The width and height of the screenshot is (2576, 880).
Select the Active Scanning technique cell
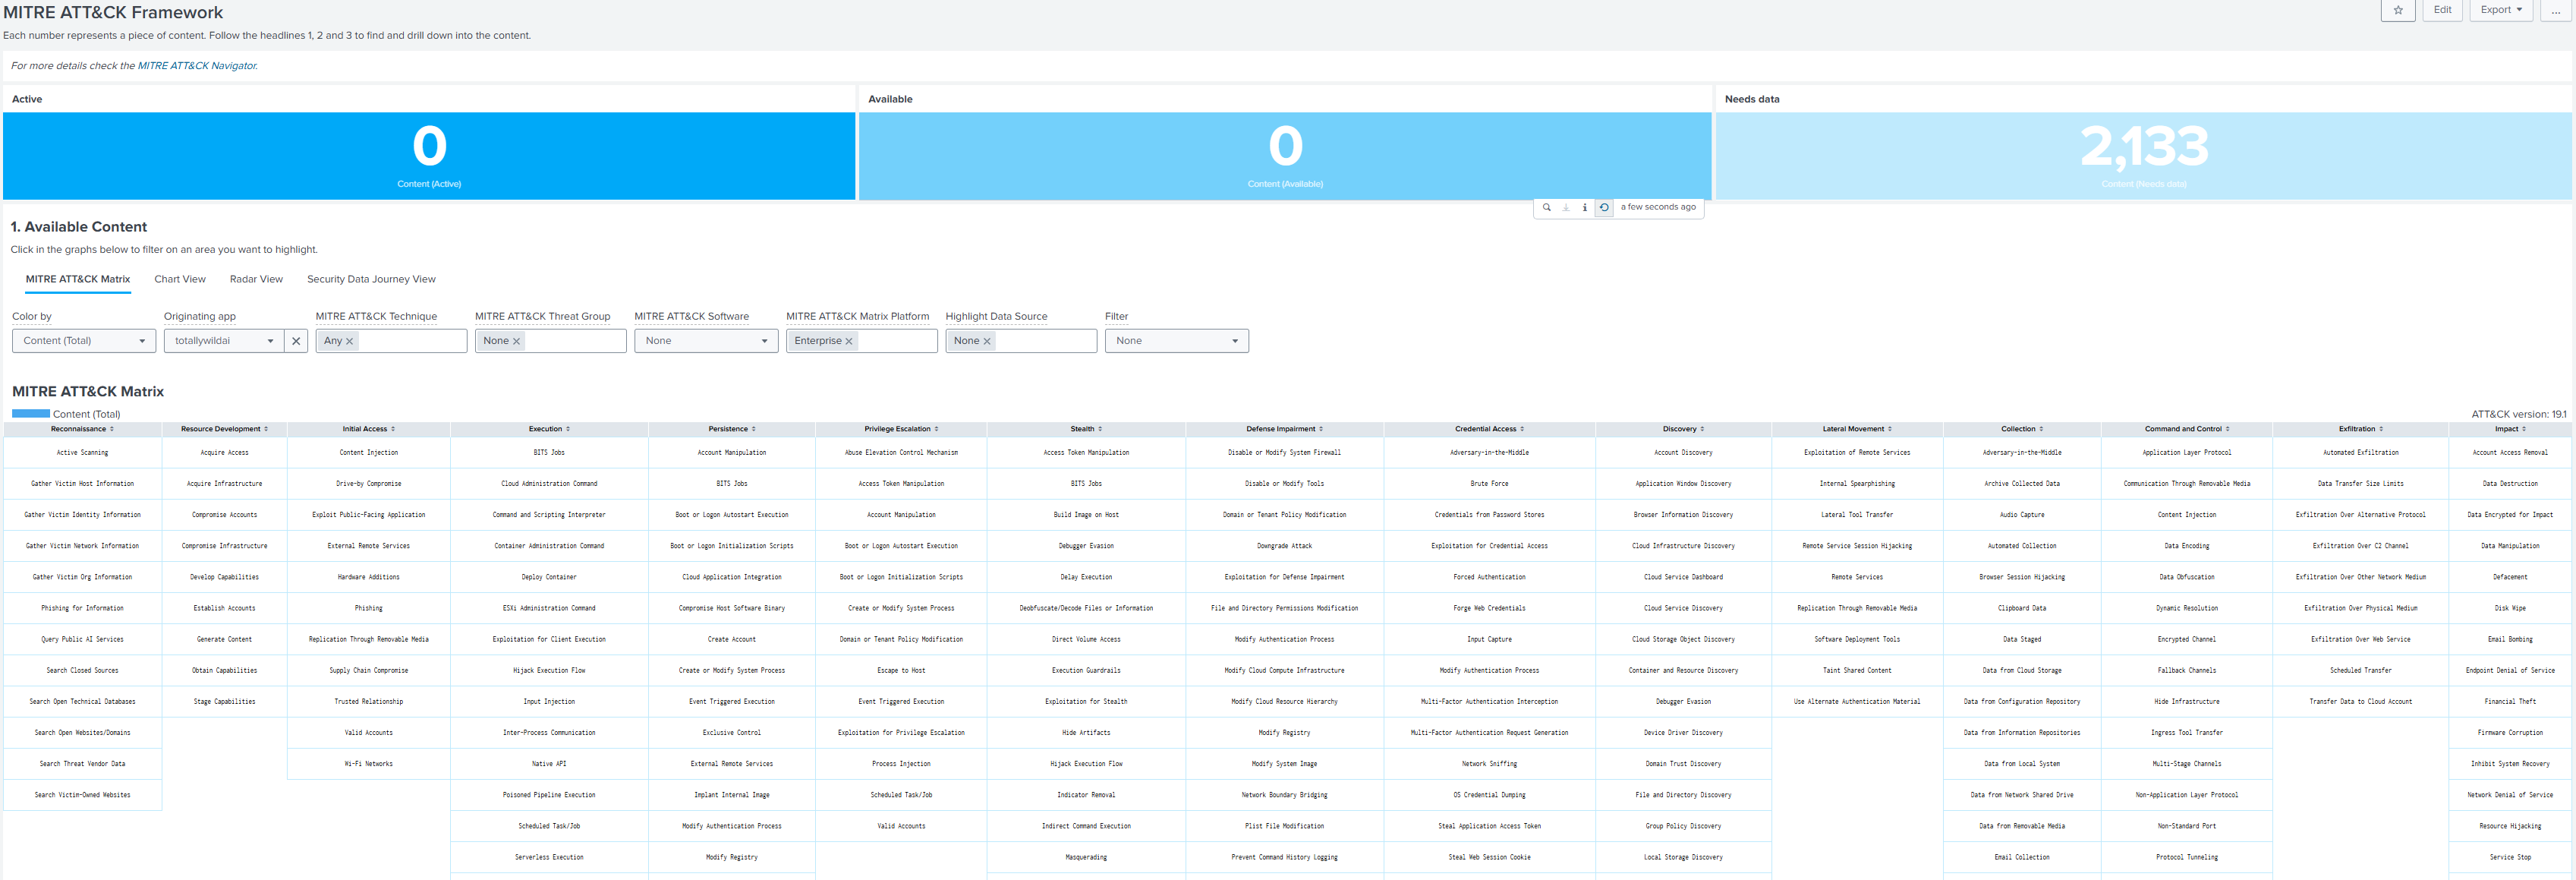[x=83, y=453]
